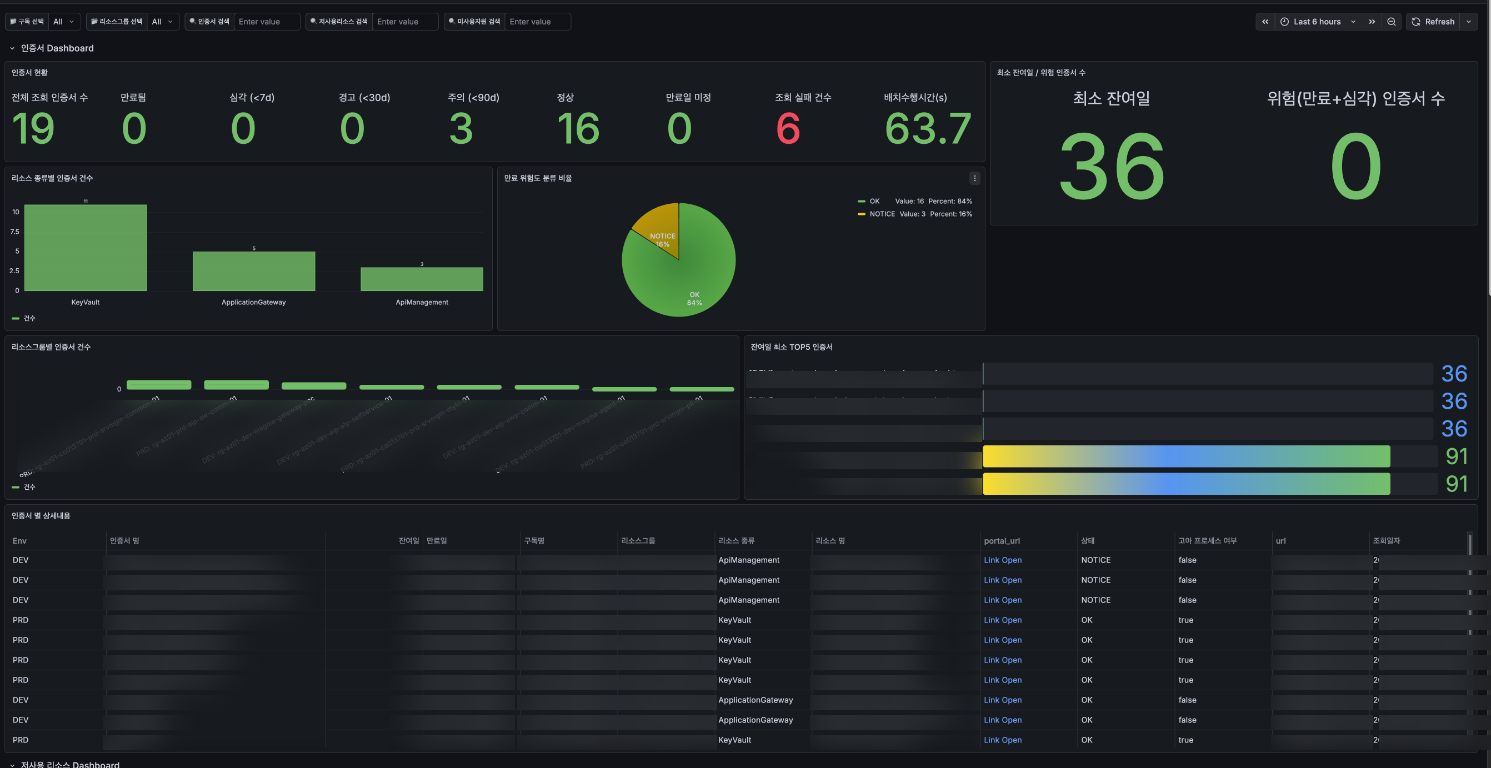Sort table by portal_url column header
The width and height of the screenshot is (1491, 768).
pyautogui.click(x=1002, y=541)
